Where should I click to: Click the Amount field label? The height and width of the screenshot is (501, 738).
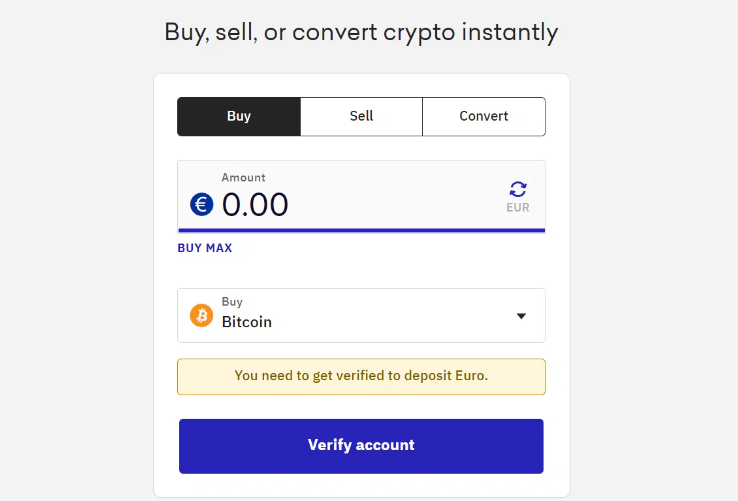pos(244,178)
